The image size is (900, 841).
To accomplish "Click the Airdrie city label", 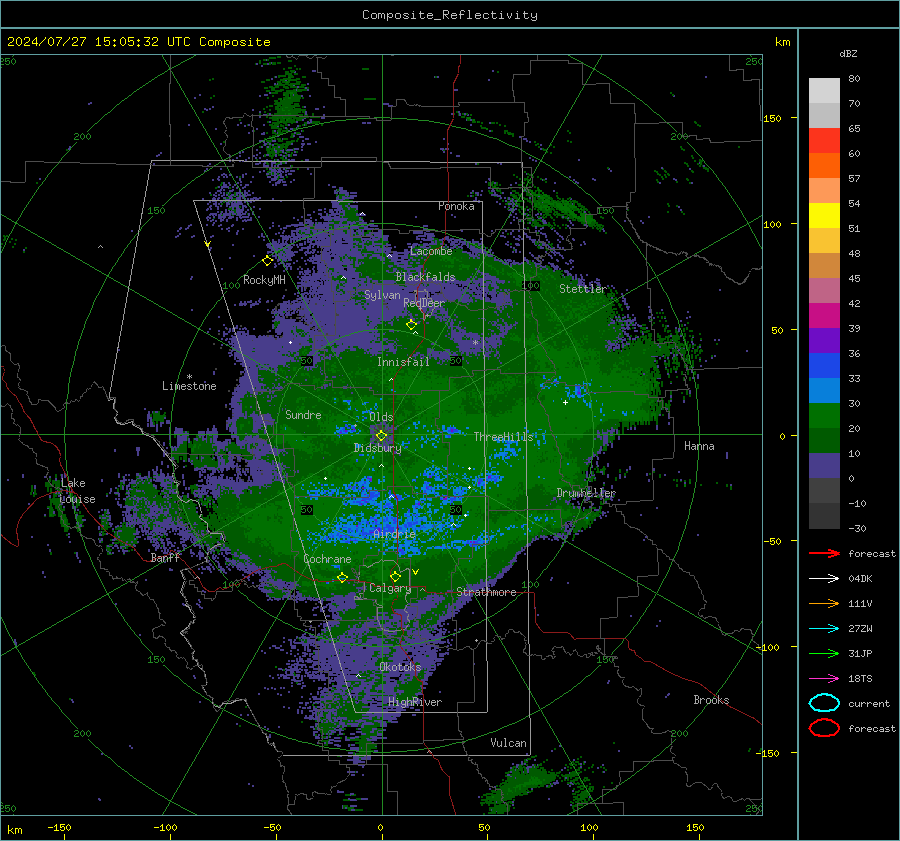I will tap(394, 534).
